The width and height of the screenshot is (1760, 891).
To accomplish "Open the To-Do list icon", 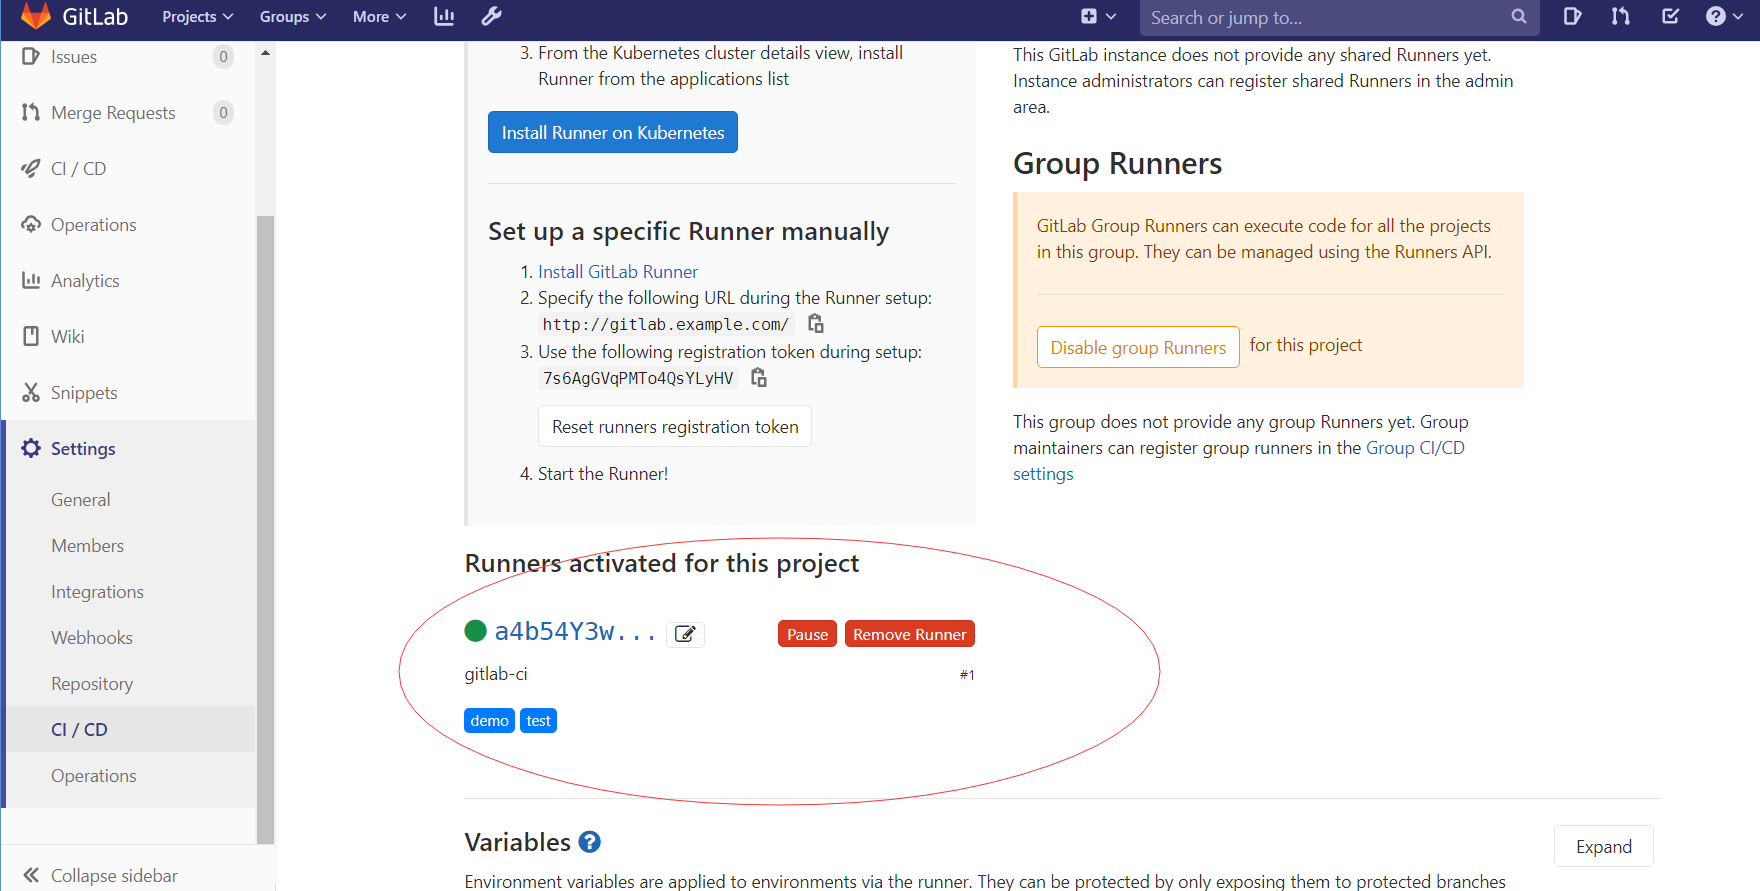I will (1670, 16).
